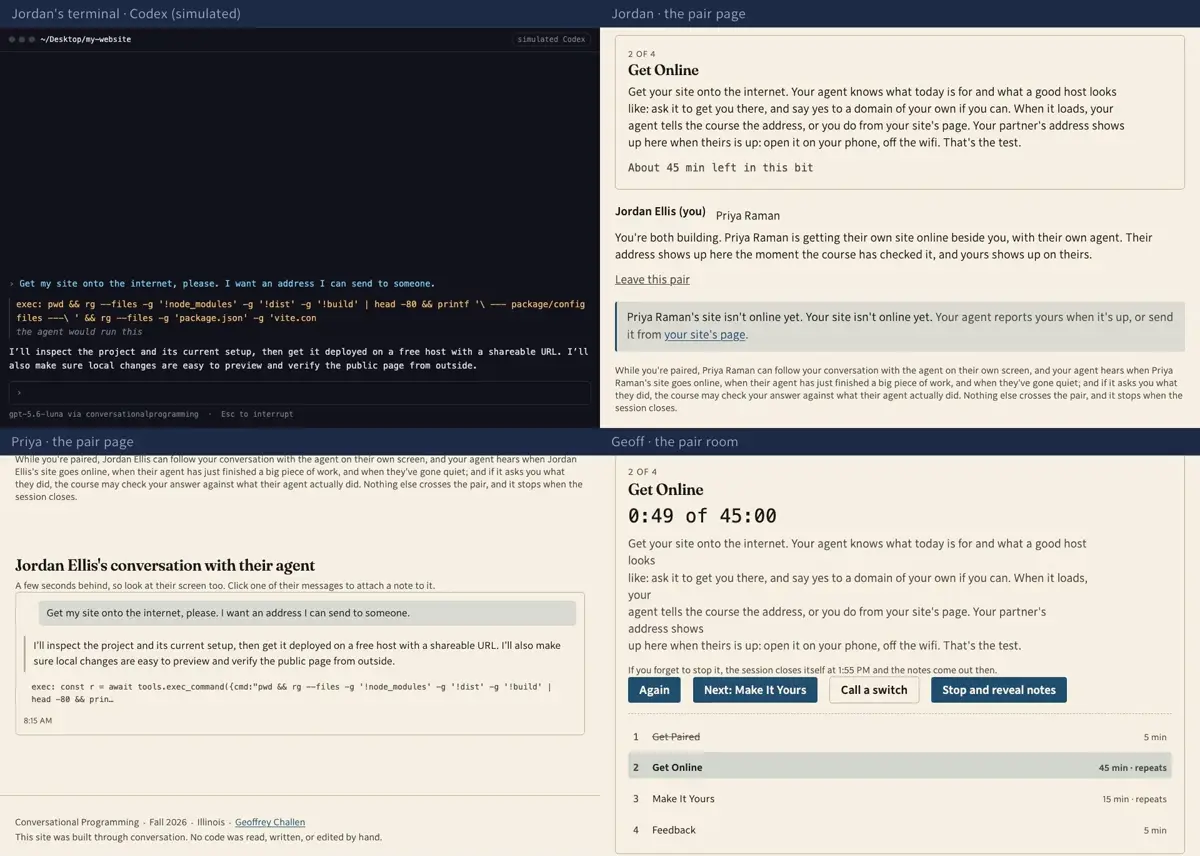Click Jordan Ellis's conversation with their agent heading
Viewport: 1200px width, 856px height.
165,566
